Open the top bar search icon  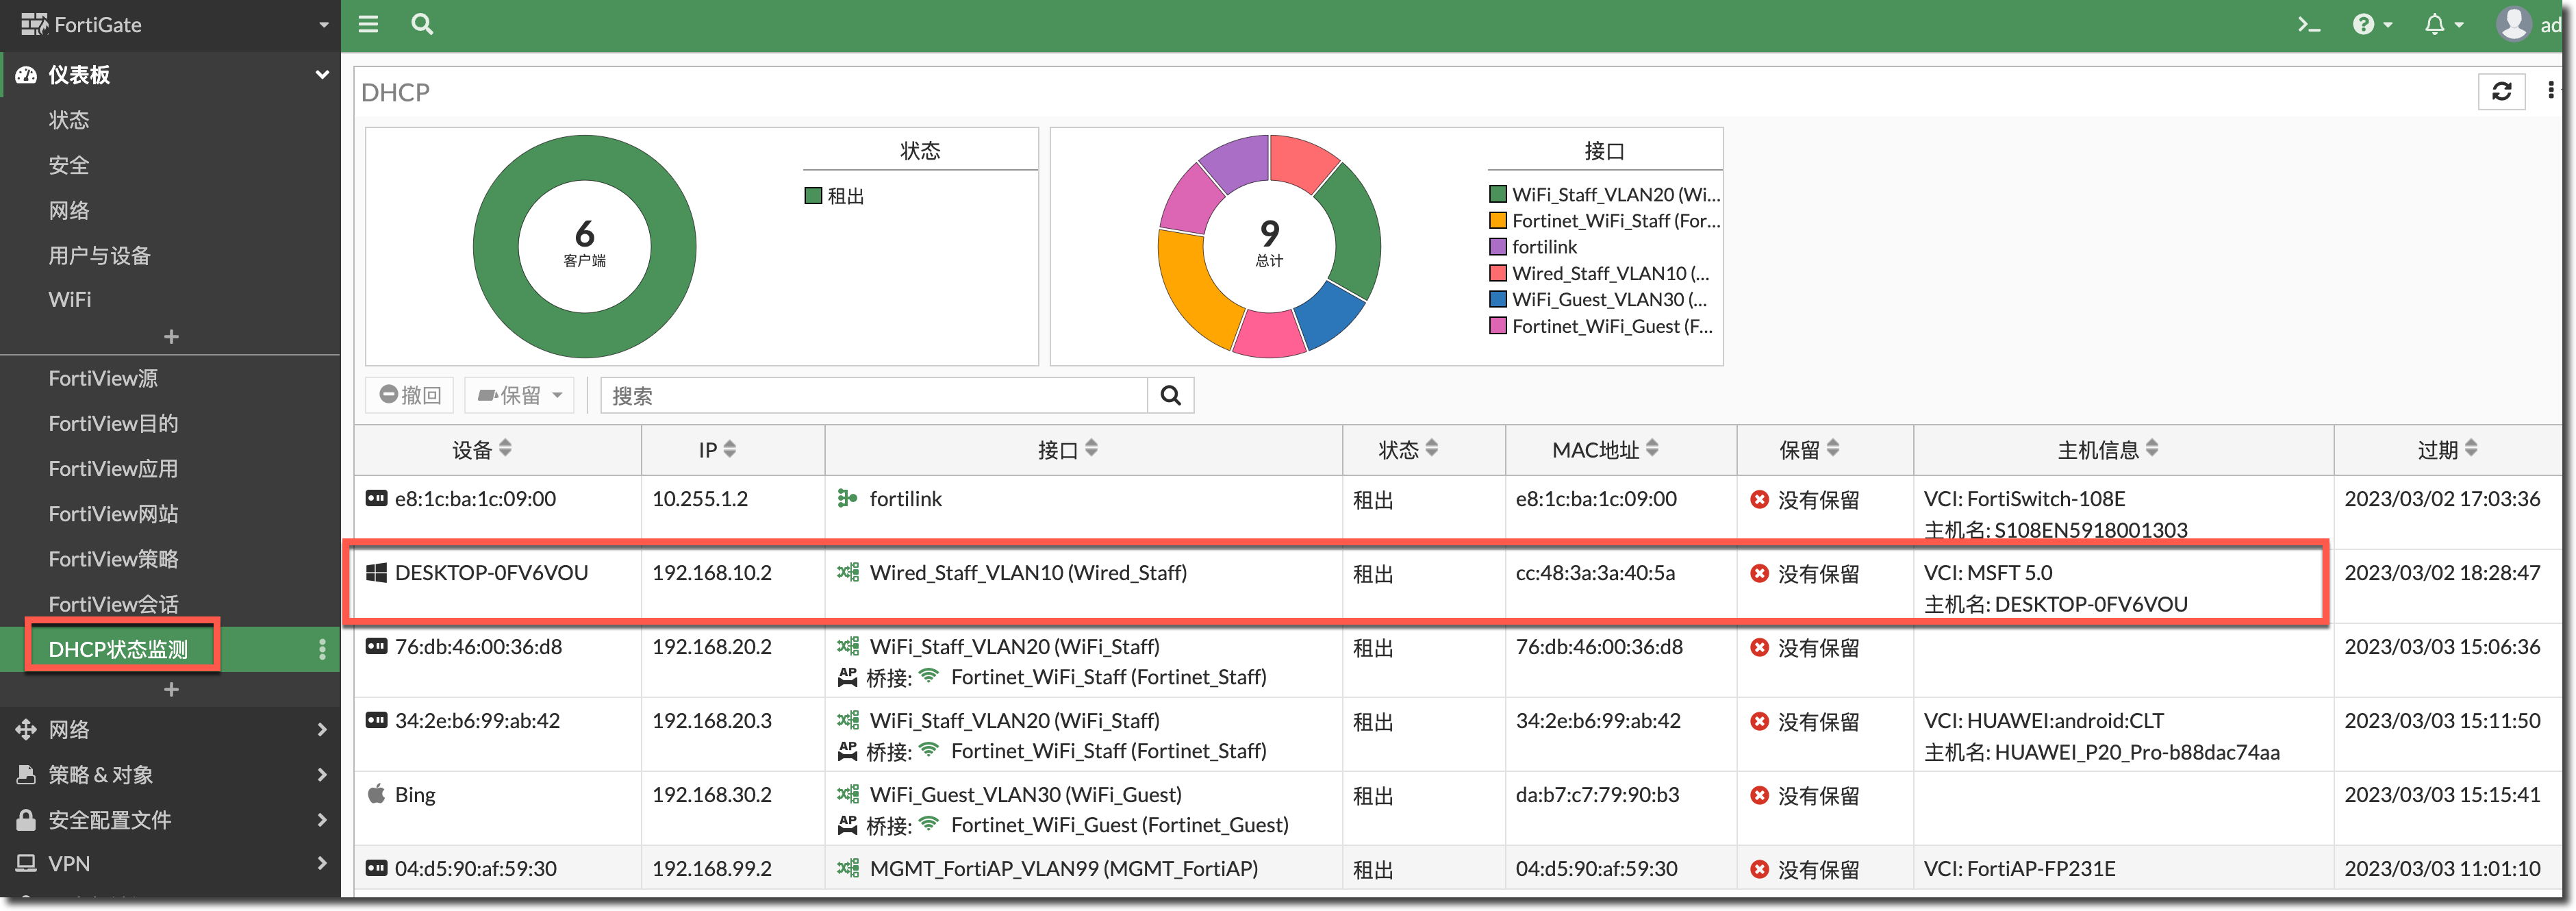(422, 24)
